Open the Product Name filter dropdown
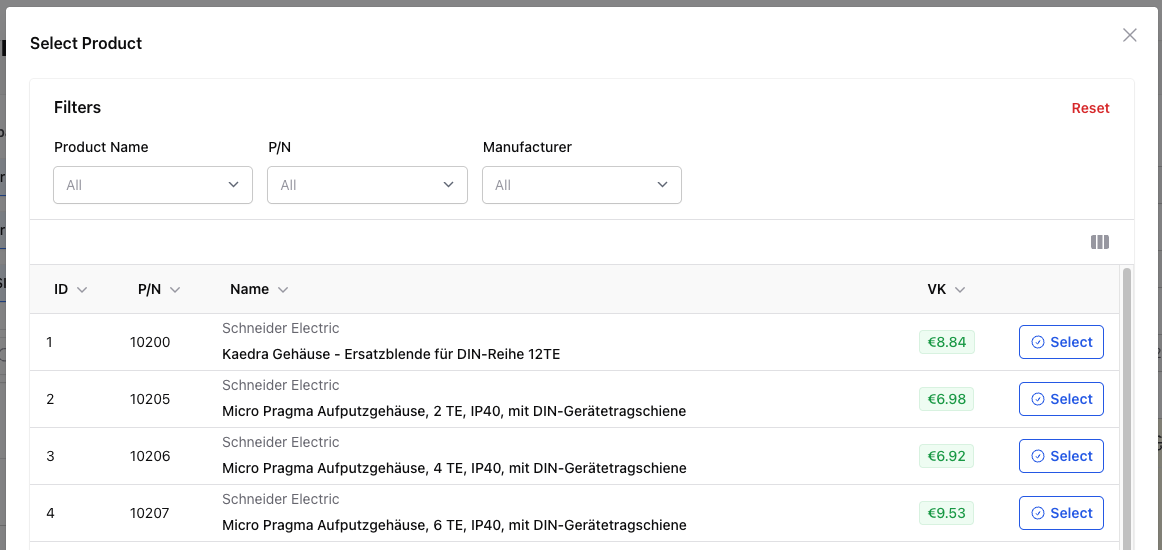The width and height of the screenshot is (1162, 550). point(153,185)
